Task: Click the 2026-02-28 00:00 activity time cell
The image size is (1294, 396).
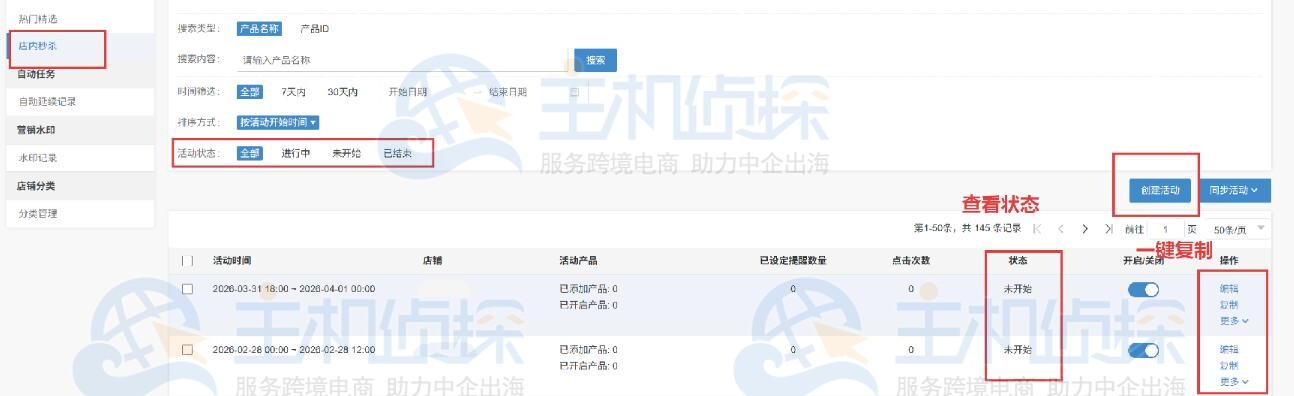Action: [x=294, y=350]
